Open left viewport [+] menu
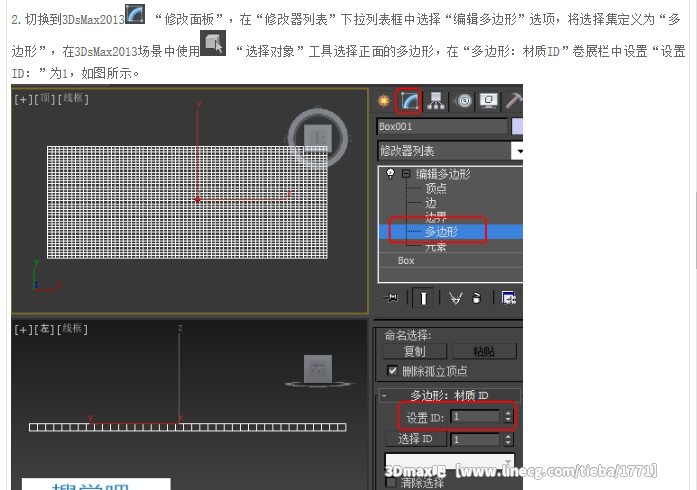Screen dimensions: 697x490 tap(23, 329)
